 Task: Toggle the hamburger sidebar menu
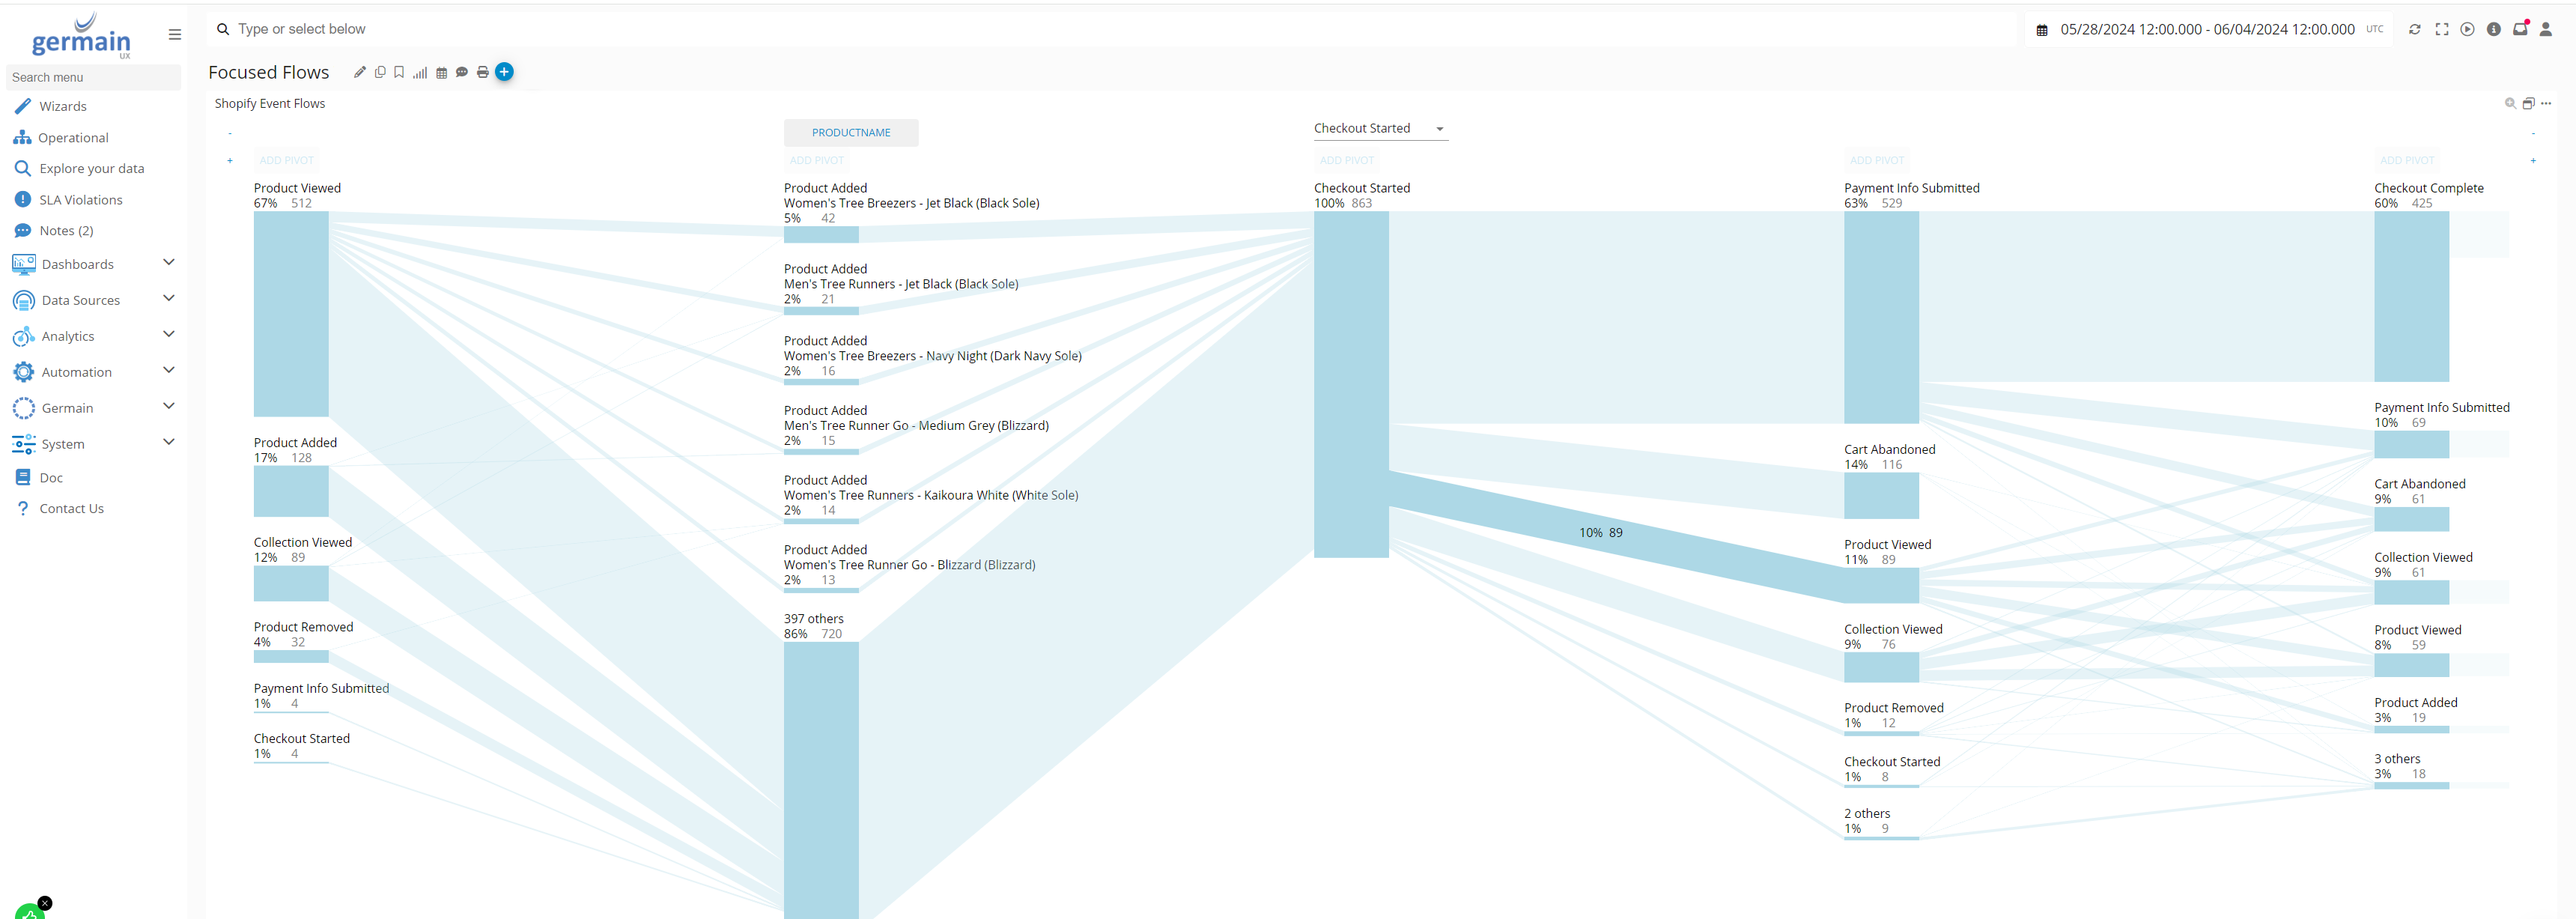175,34
